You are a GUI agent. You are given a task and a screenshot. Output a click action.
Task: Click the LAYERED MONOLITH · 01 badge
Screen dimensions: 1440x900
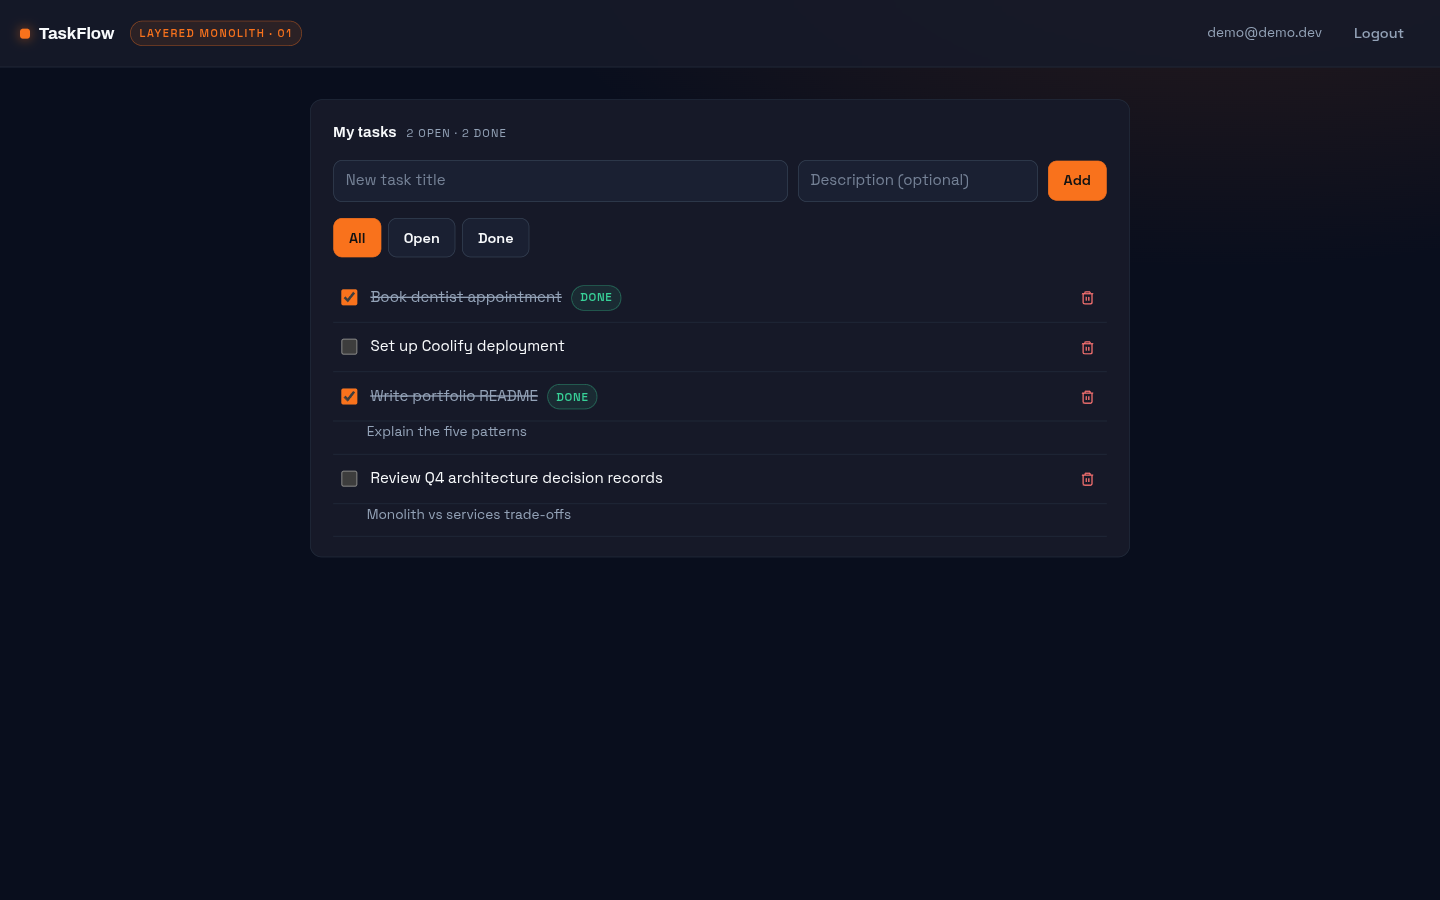pyautogui.click(x=216, y=33)
